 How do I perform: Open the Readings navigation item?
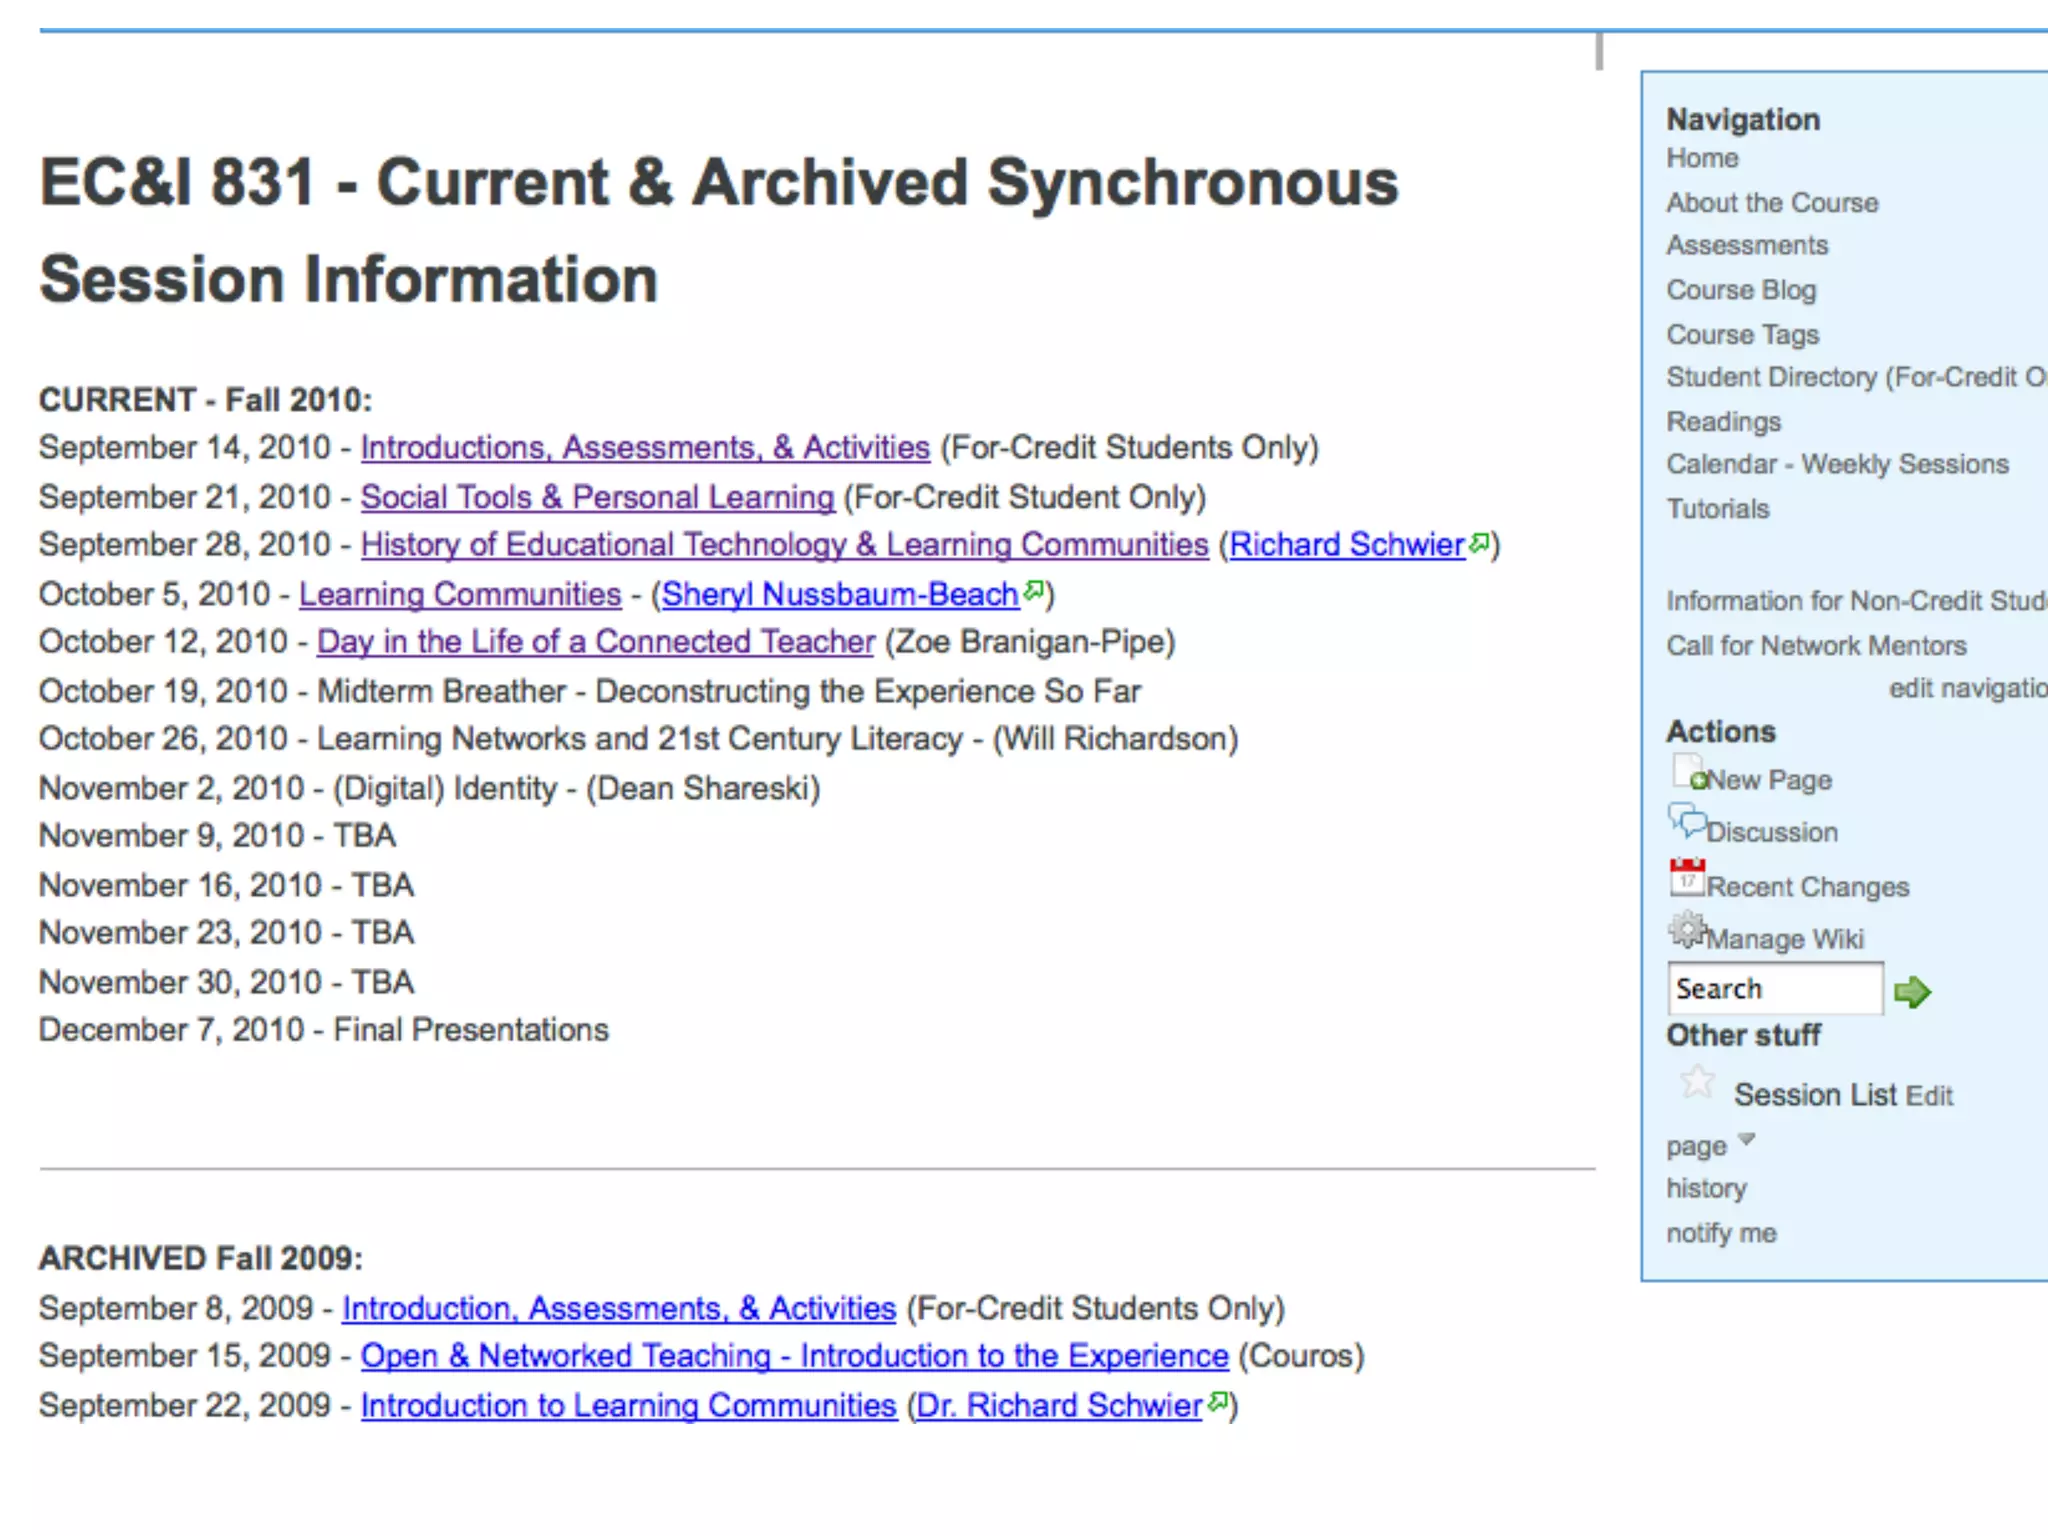click(x=1723, y=422)
